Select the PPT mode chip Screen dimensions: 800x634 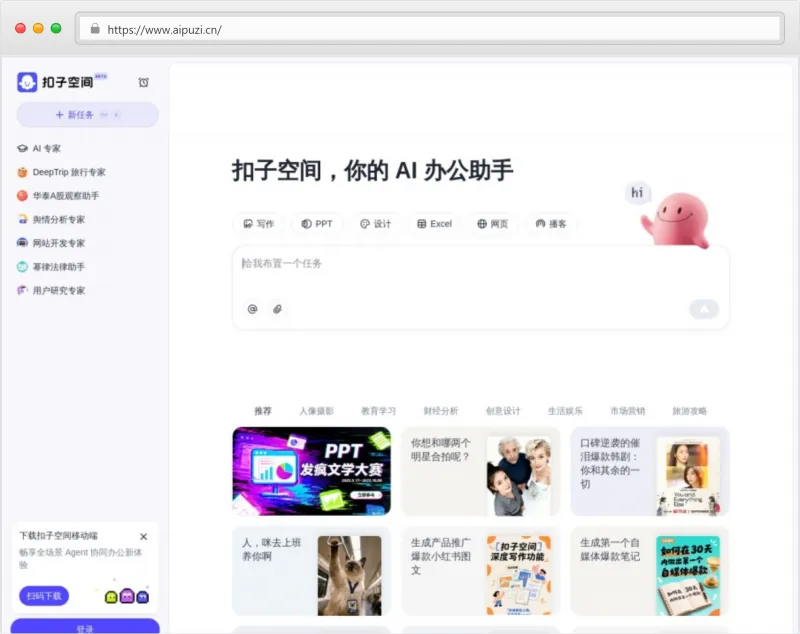click(x=317, y=224)
